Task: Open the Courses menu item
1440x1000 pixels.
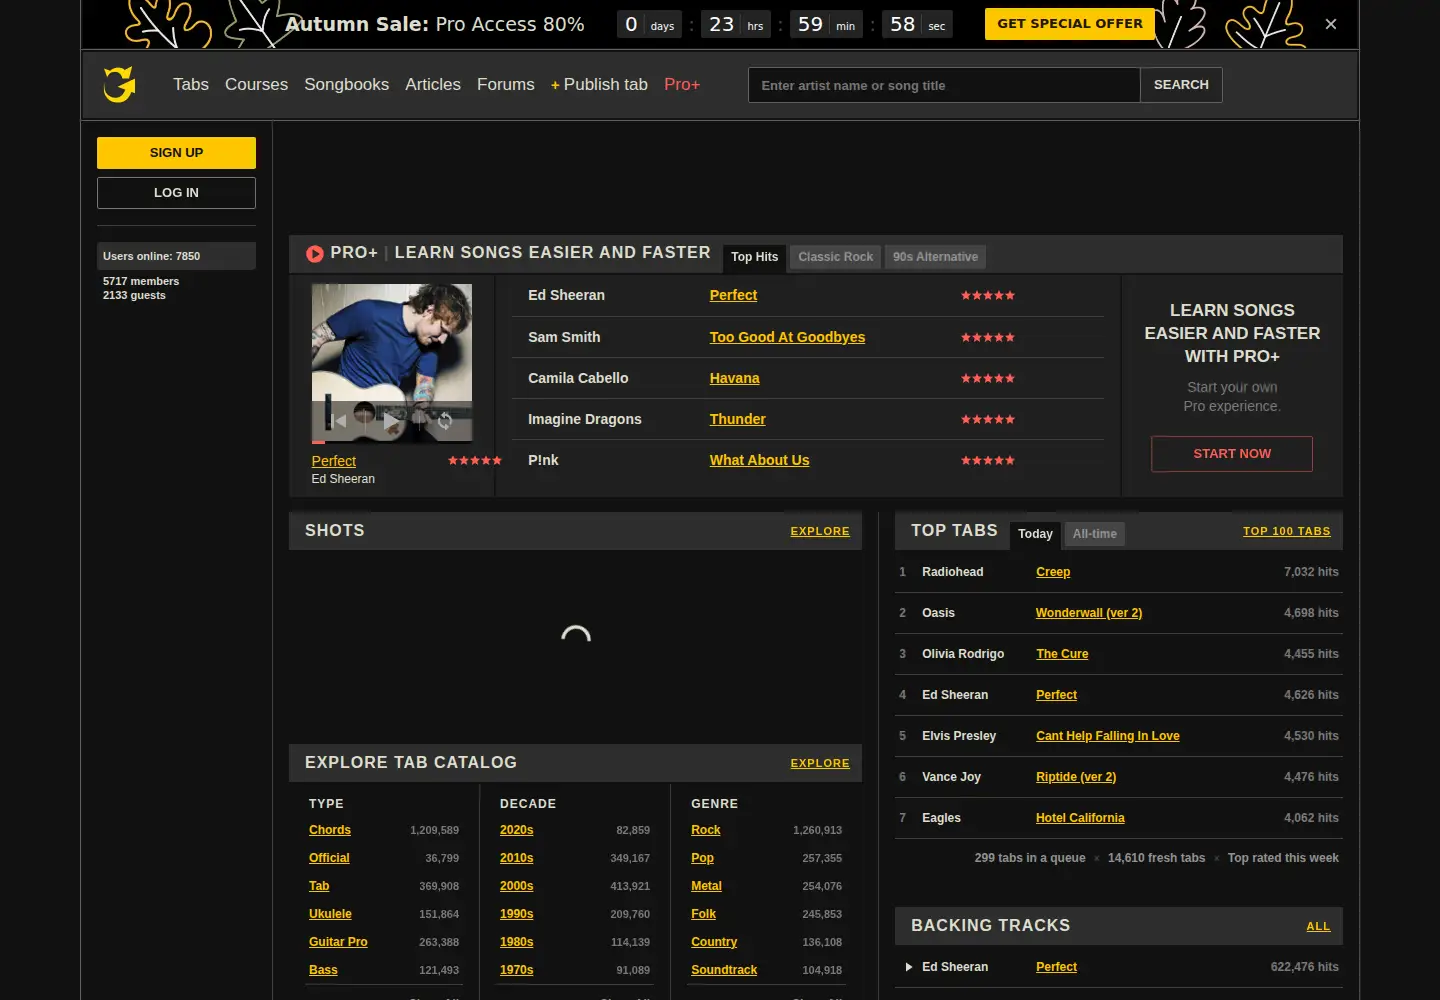Action: [x=256, y=85]
